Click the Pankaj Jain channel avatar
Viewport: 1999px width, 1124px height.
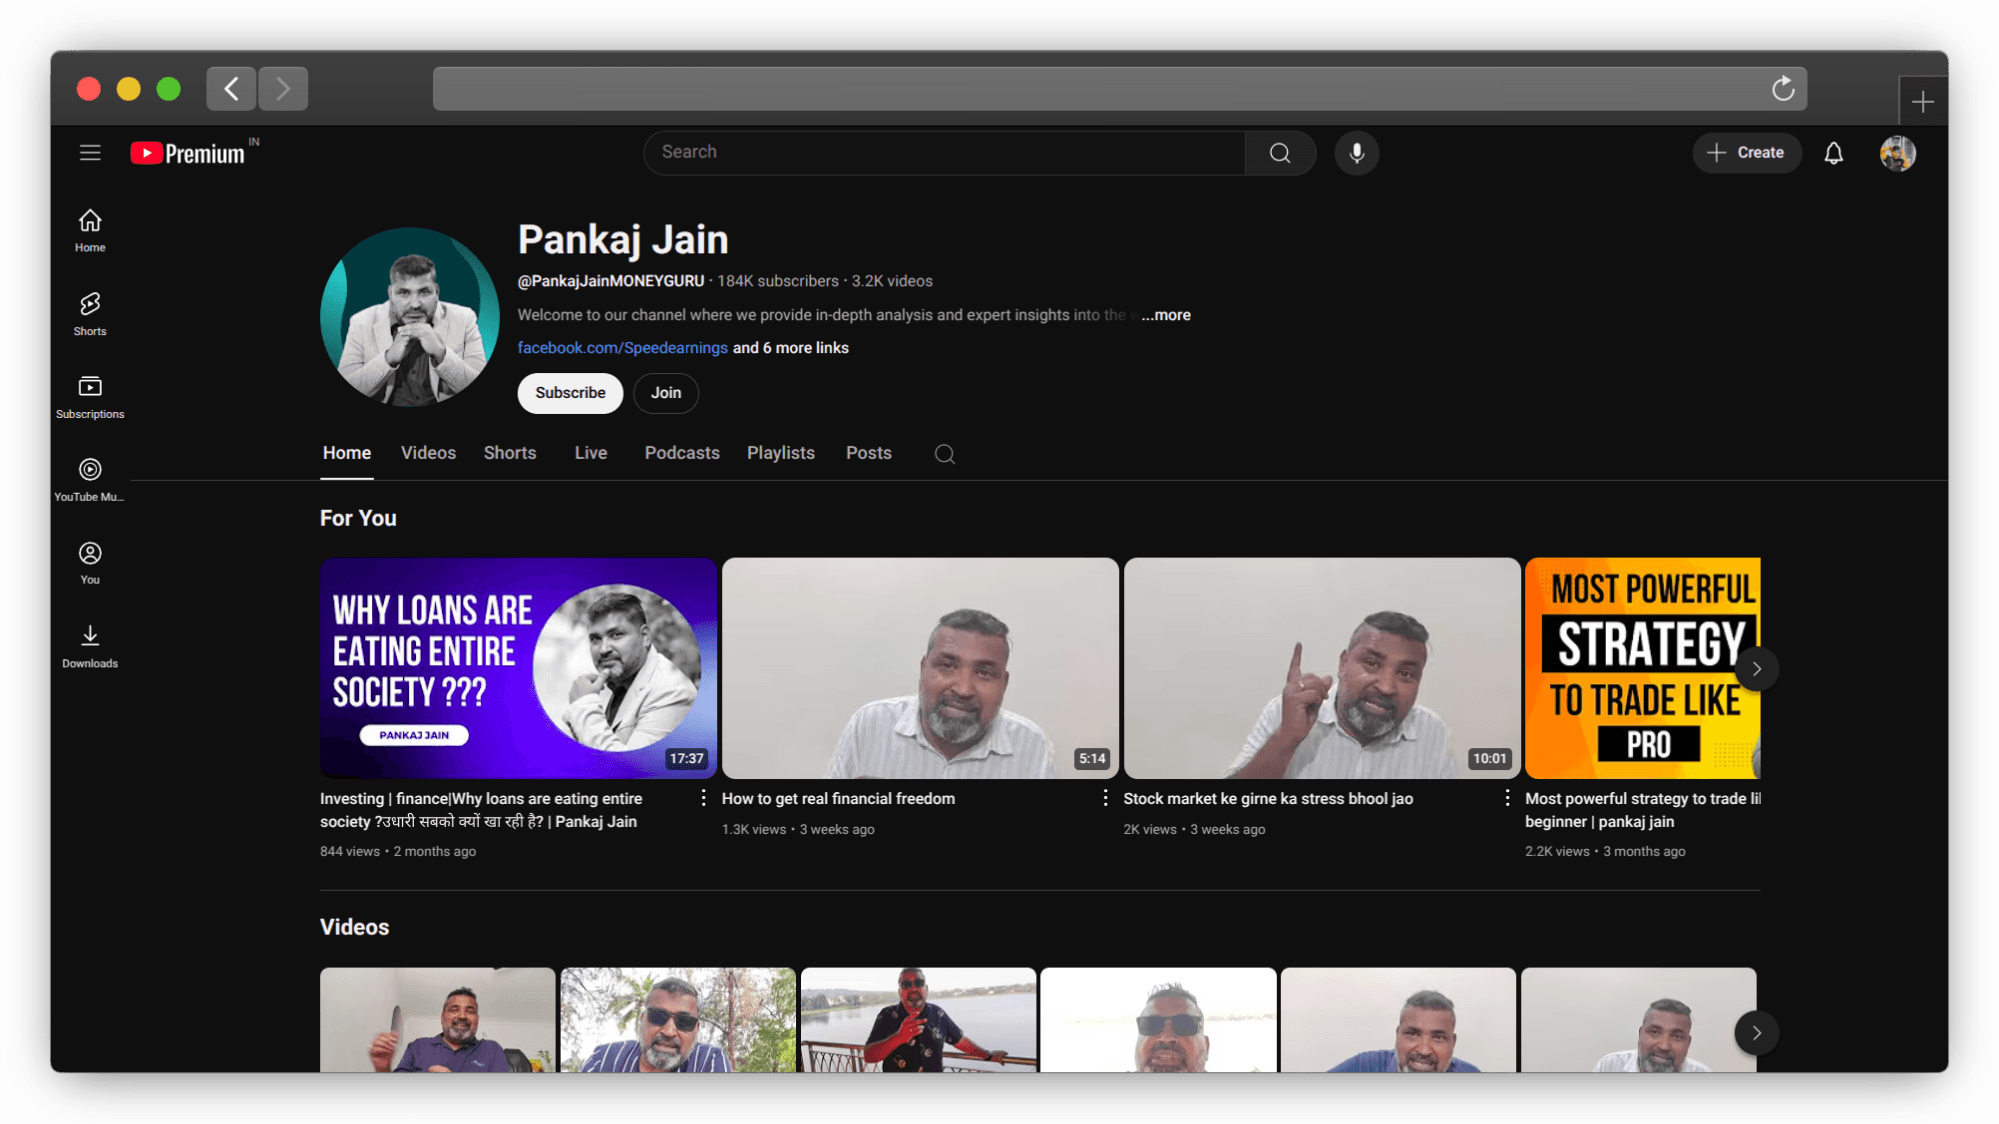409,317
